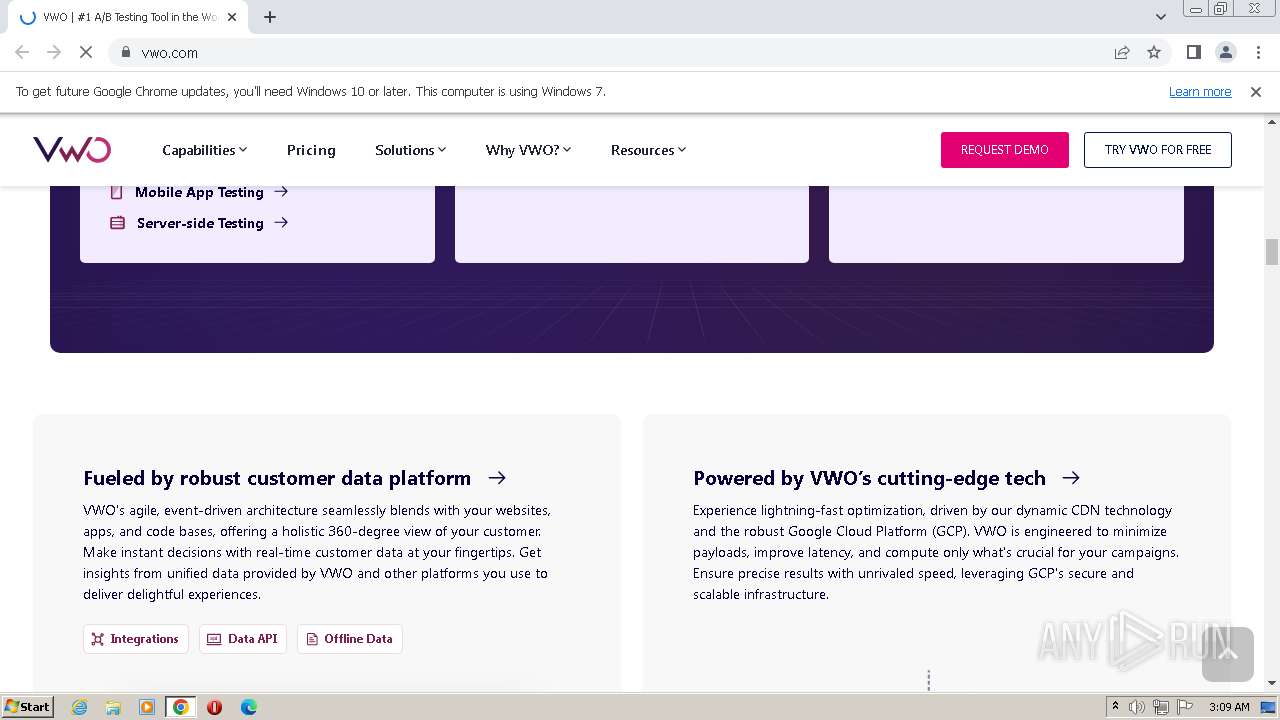Viewport: 1280px width, 720px height.
Task: Select the Integrations tag button
Action: [136, 639]
